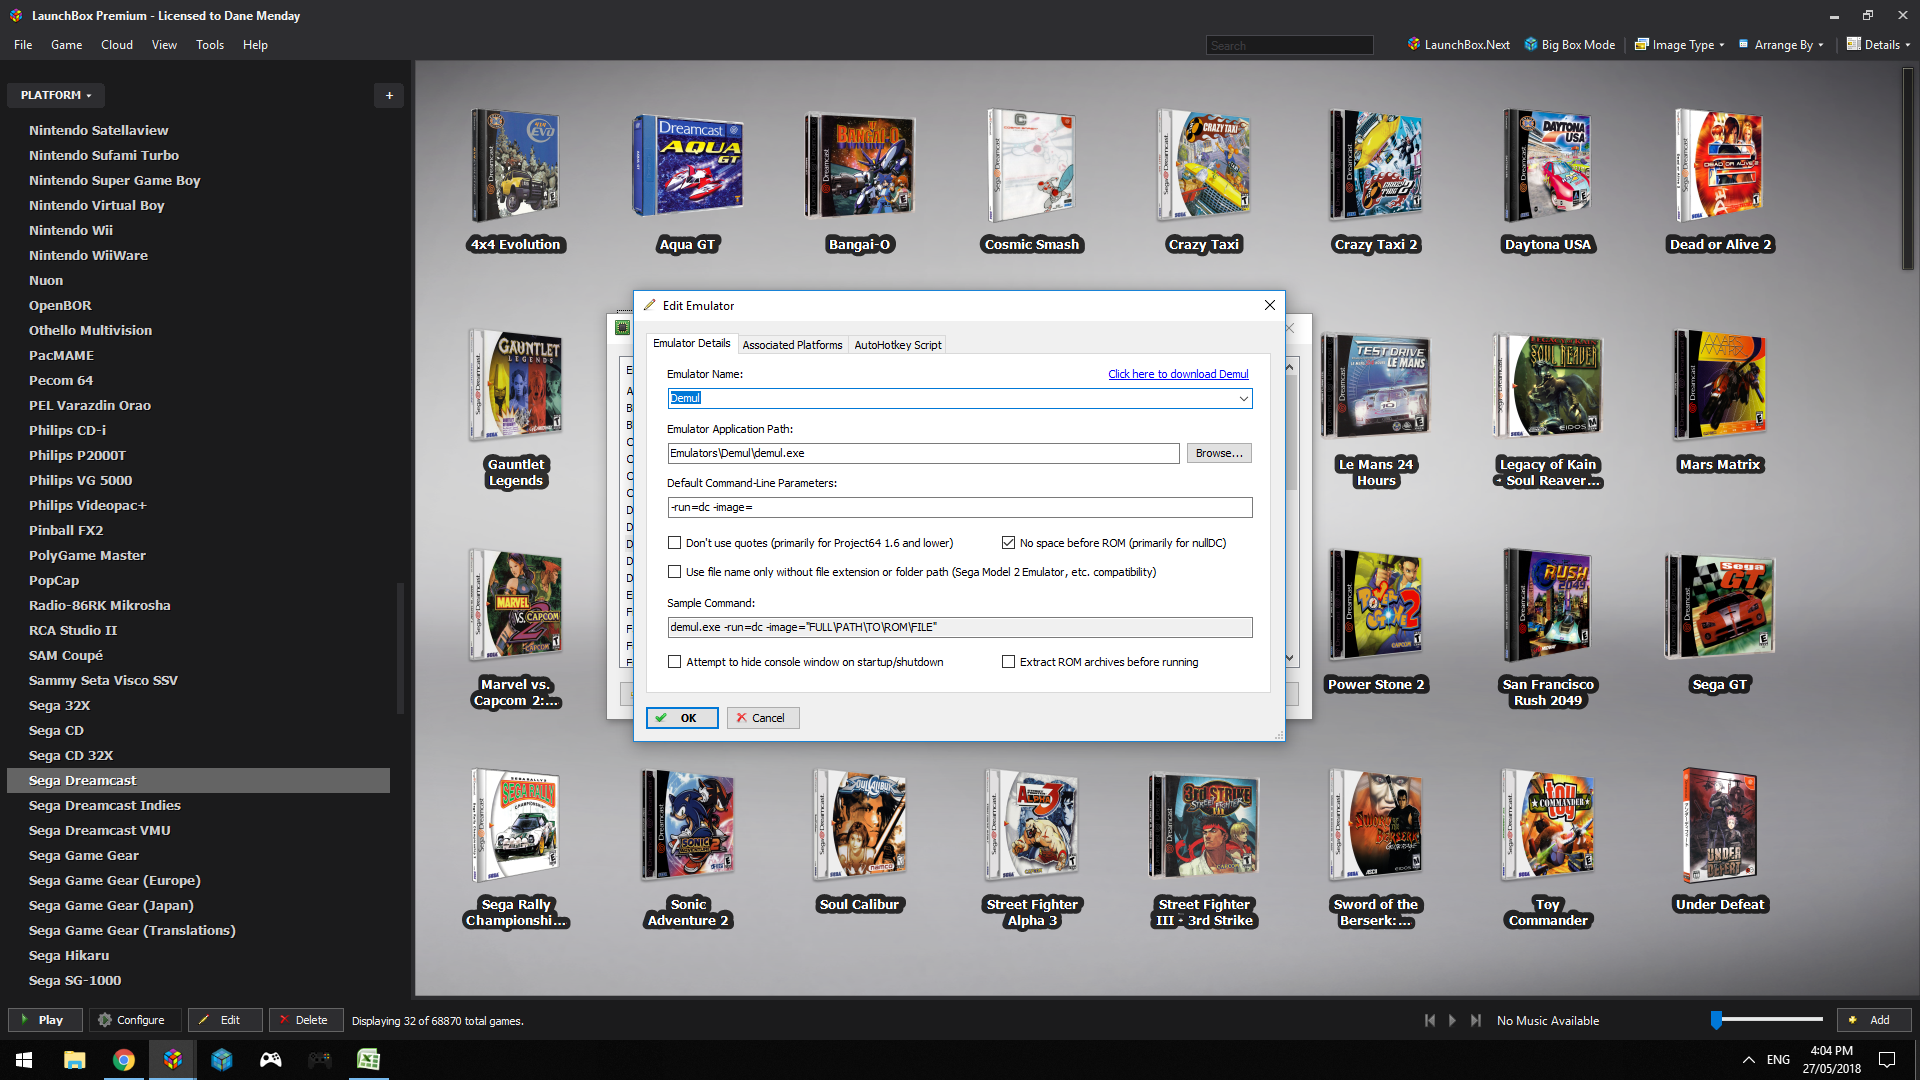Switch to Associated Platforms tab

(x=792, y=345)
